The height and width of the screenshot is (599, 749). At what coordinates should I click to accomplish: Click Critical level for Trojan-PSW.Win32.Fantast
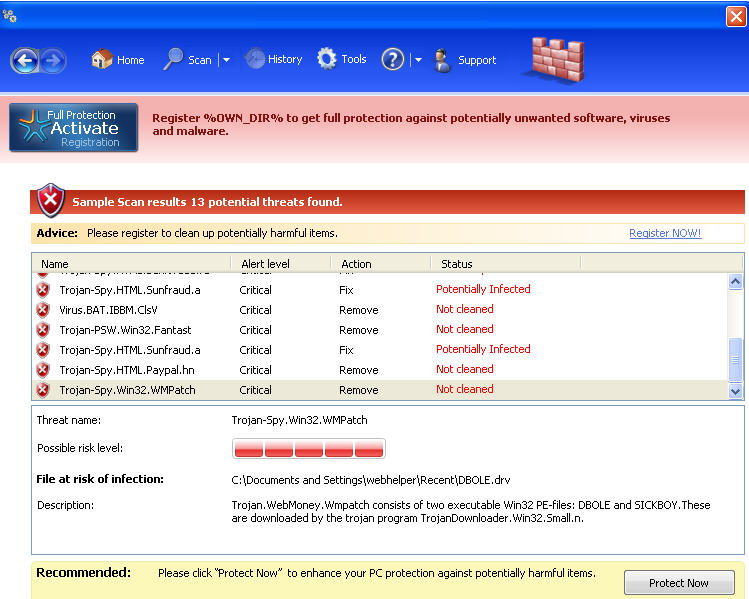tap(256, 331)
